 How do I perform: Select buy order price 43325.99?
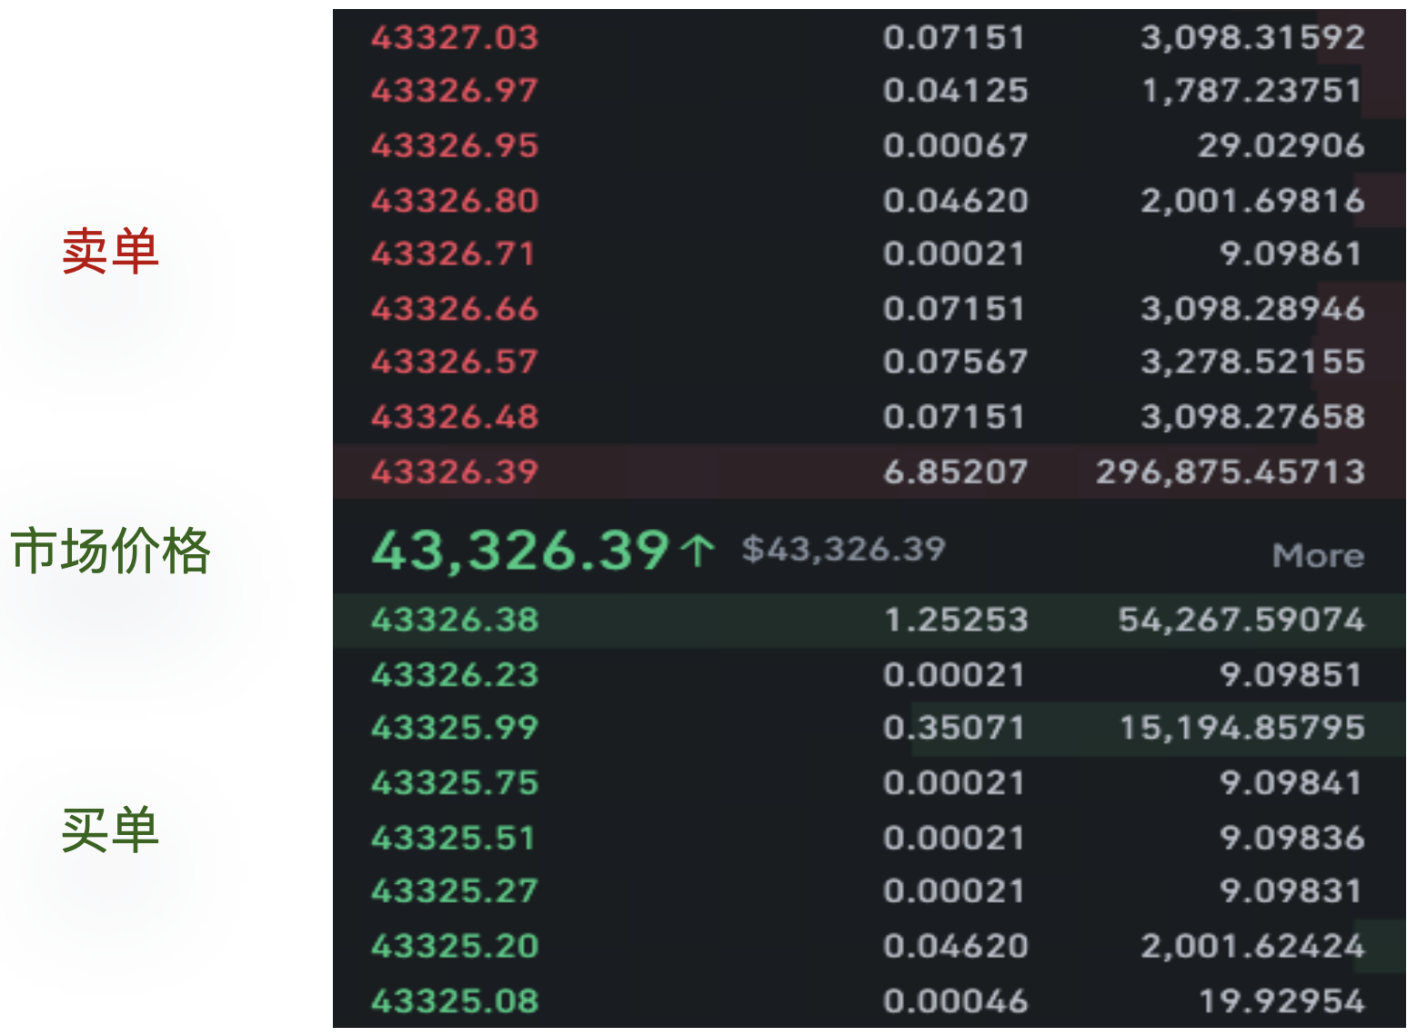(x=454, y=728)
